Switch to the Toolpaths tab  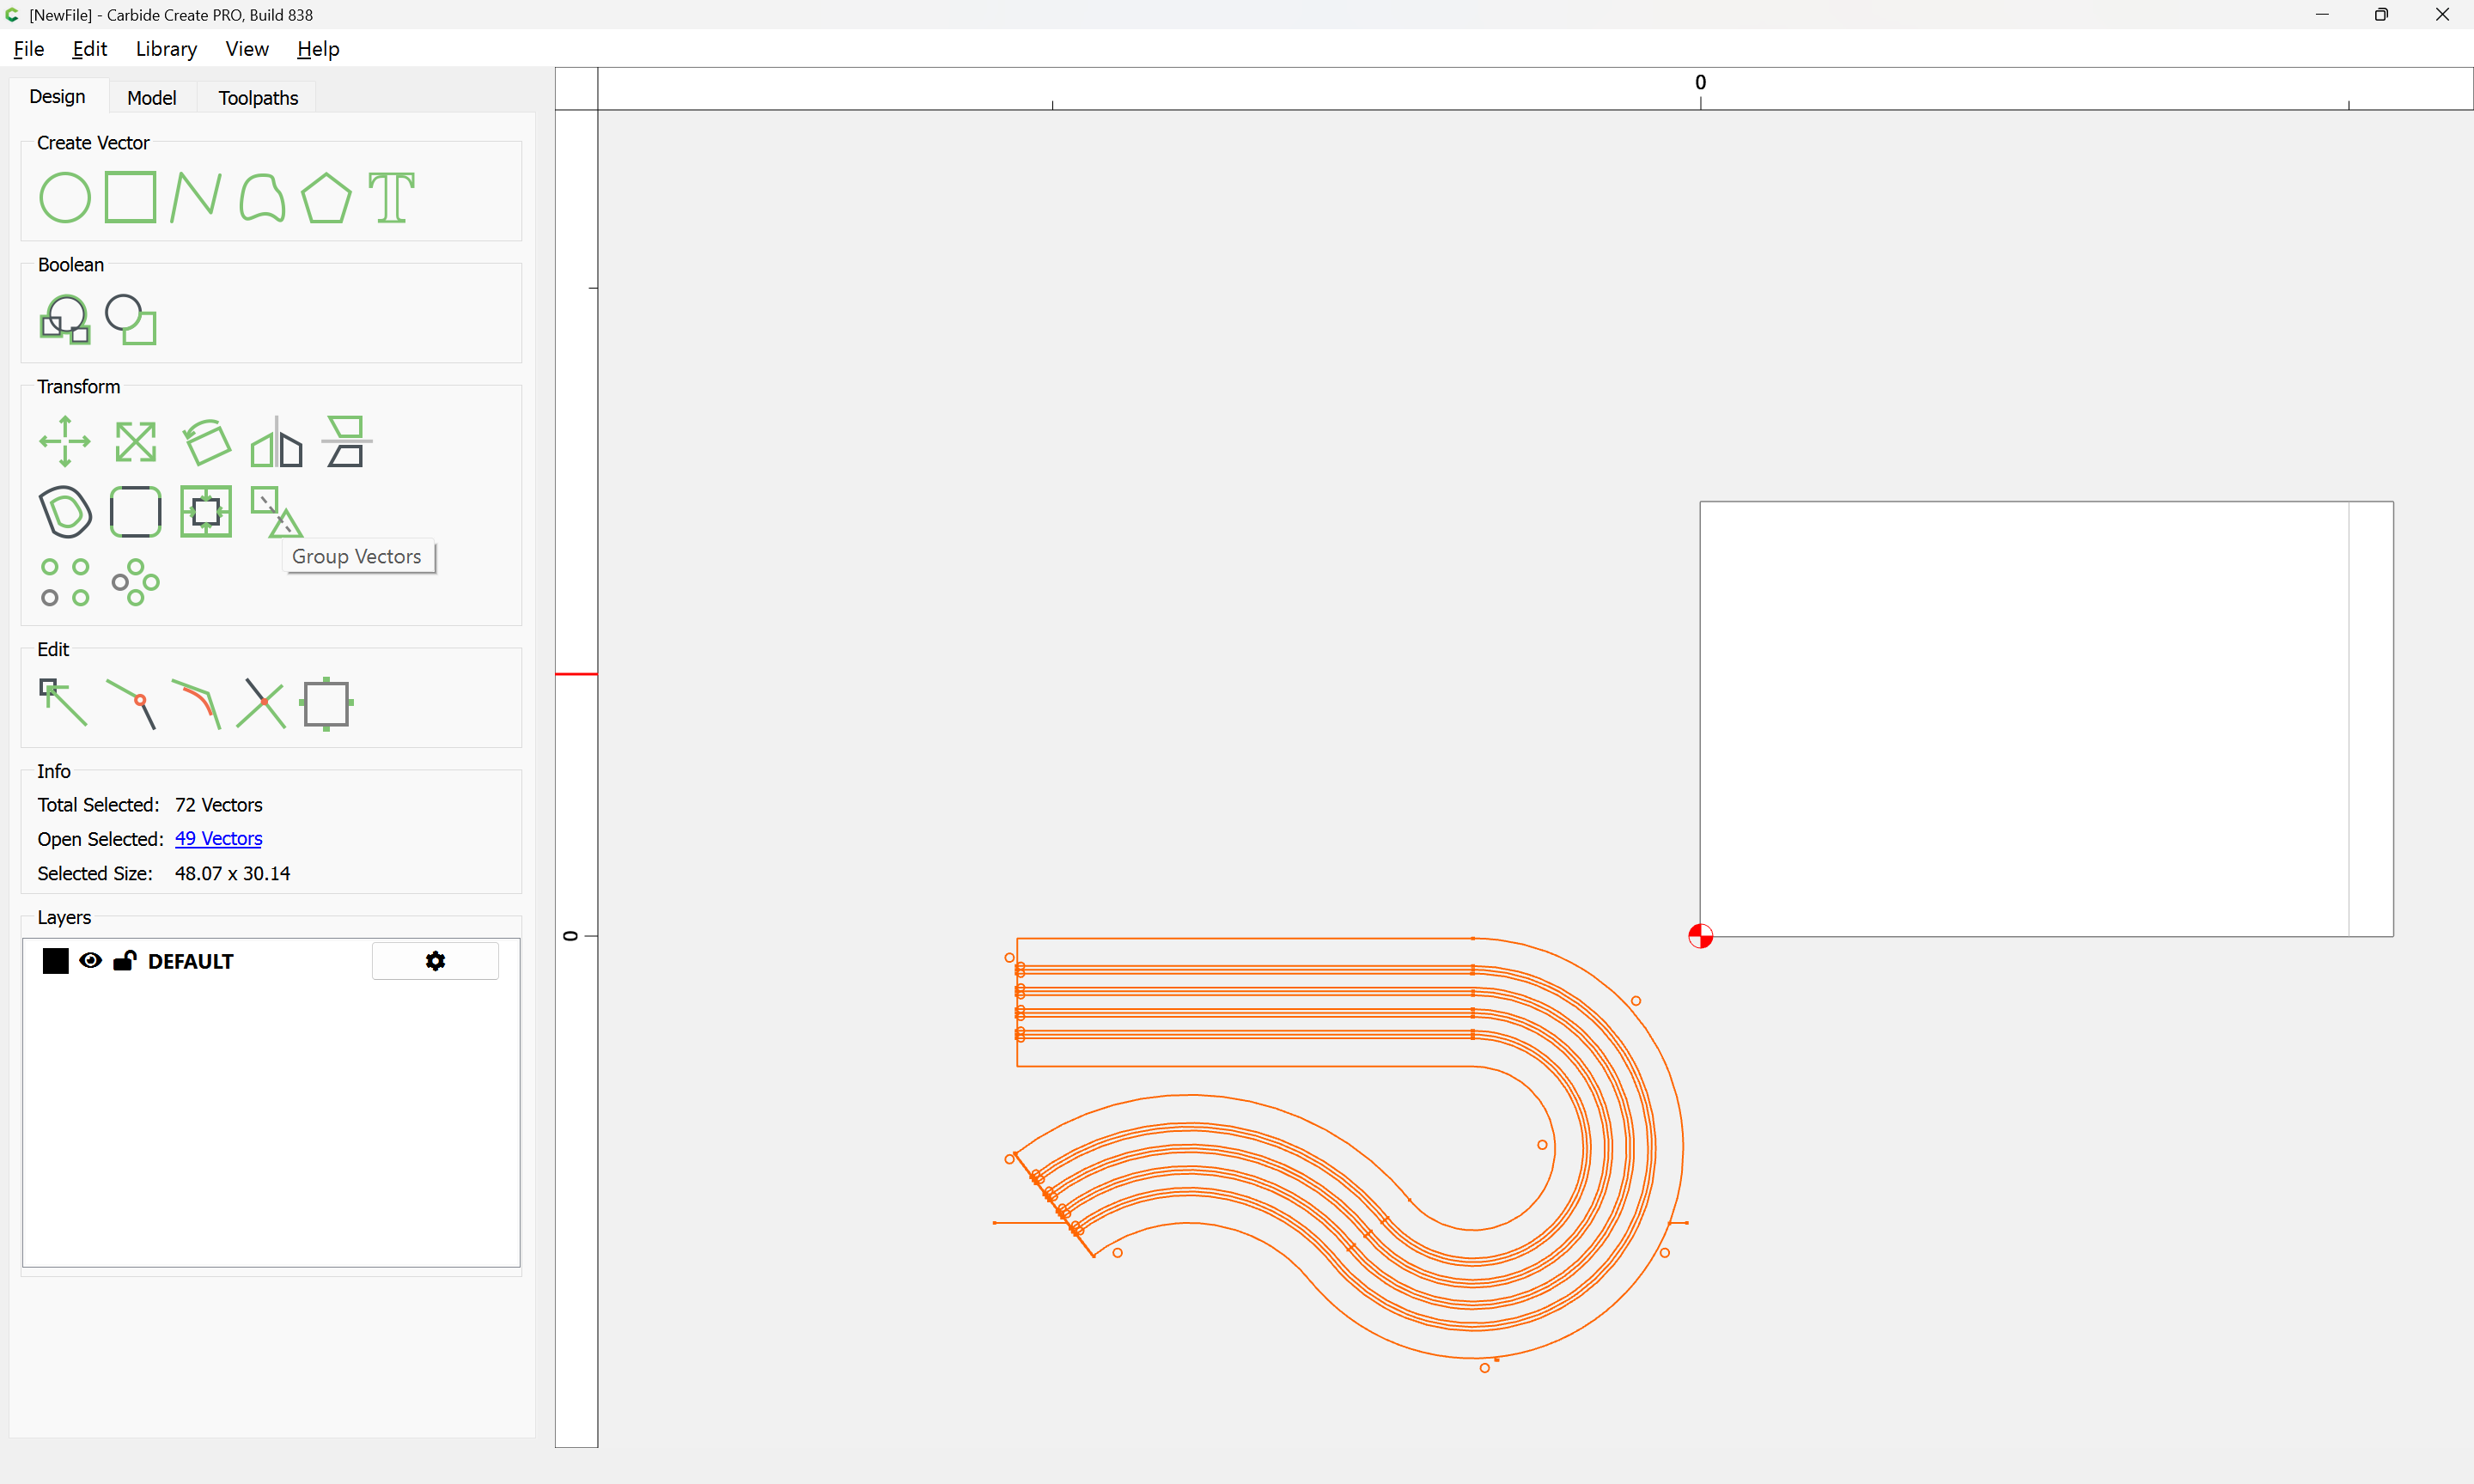tap(258, 98)
